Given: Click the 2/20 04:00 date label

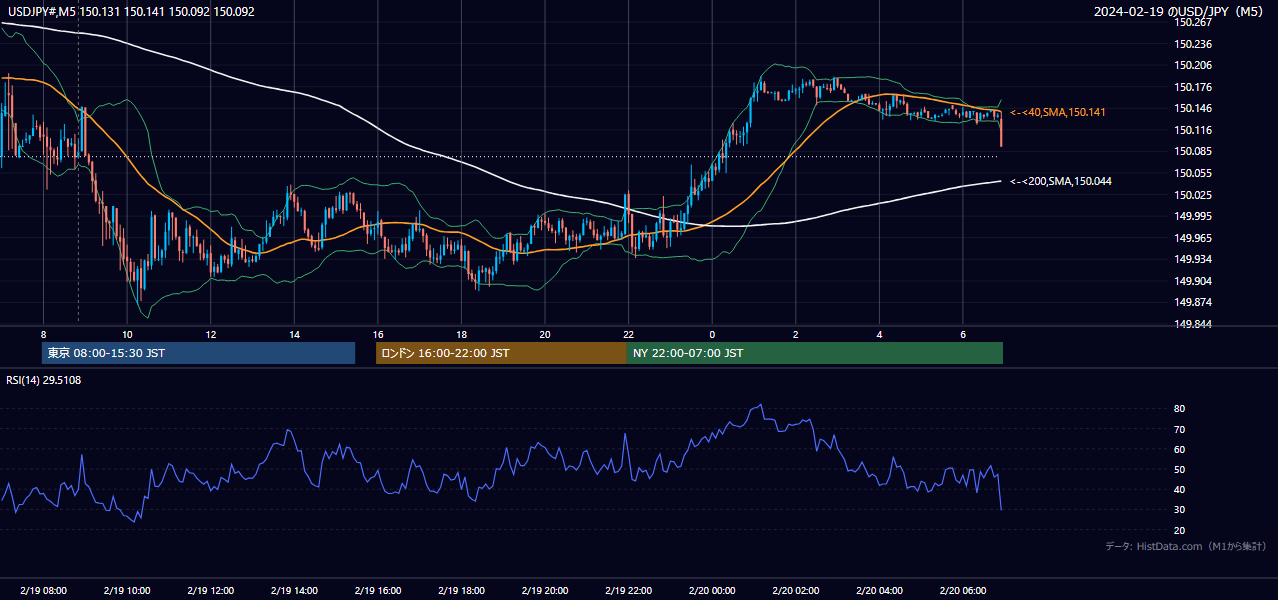Looking at the screenshot, I should coord(880,591).
